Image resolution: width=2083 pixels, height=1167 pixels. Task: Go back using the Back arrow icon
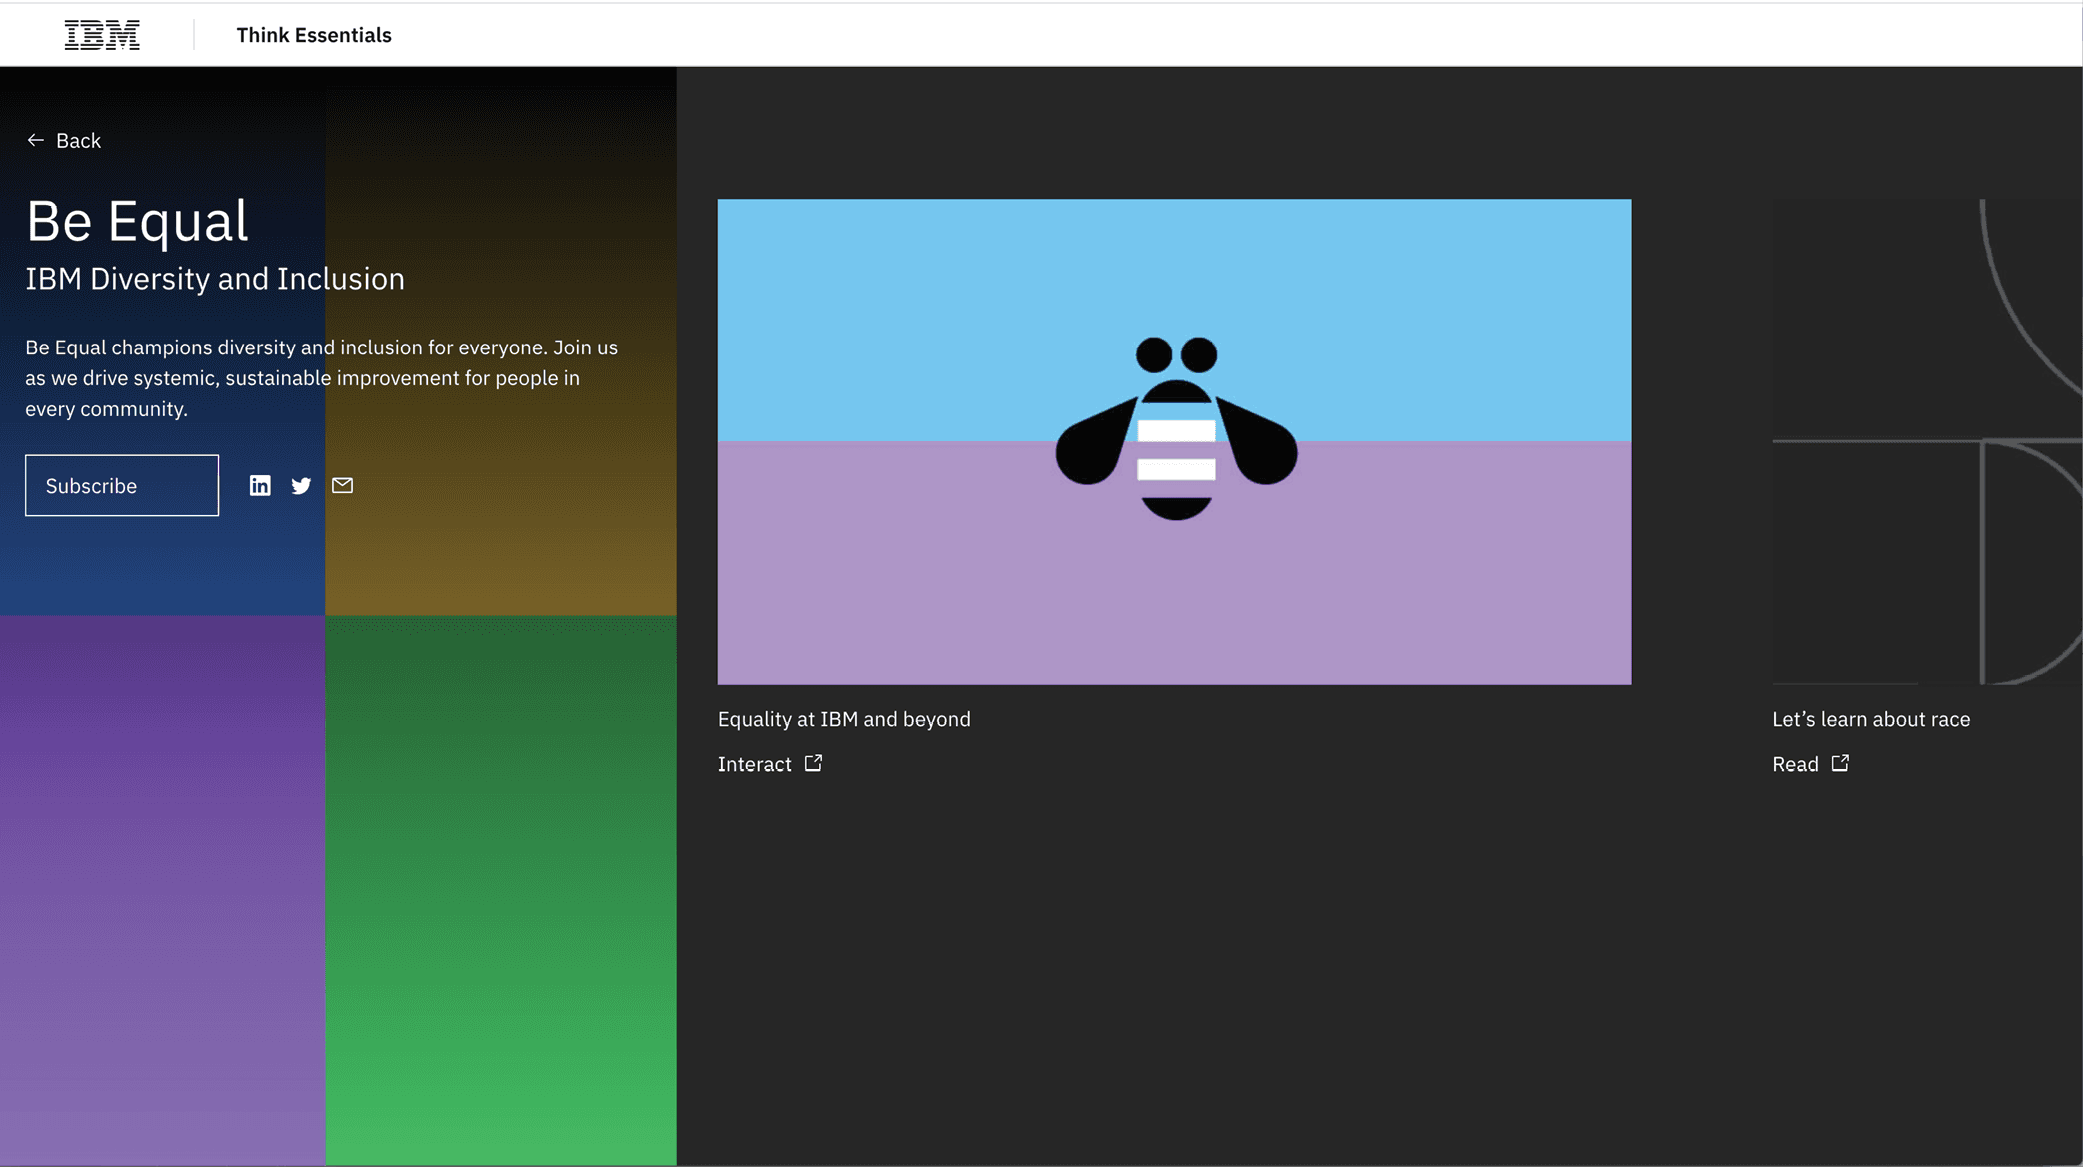[x=35, y=140]
